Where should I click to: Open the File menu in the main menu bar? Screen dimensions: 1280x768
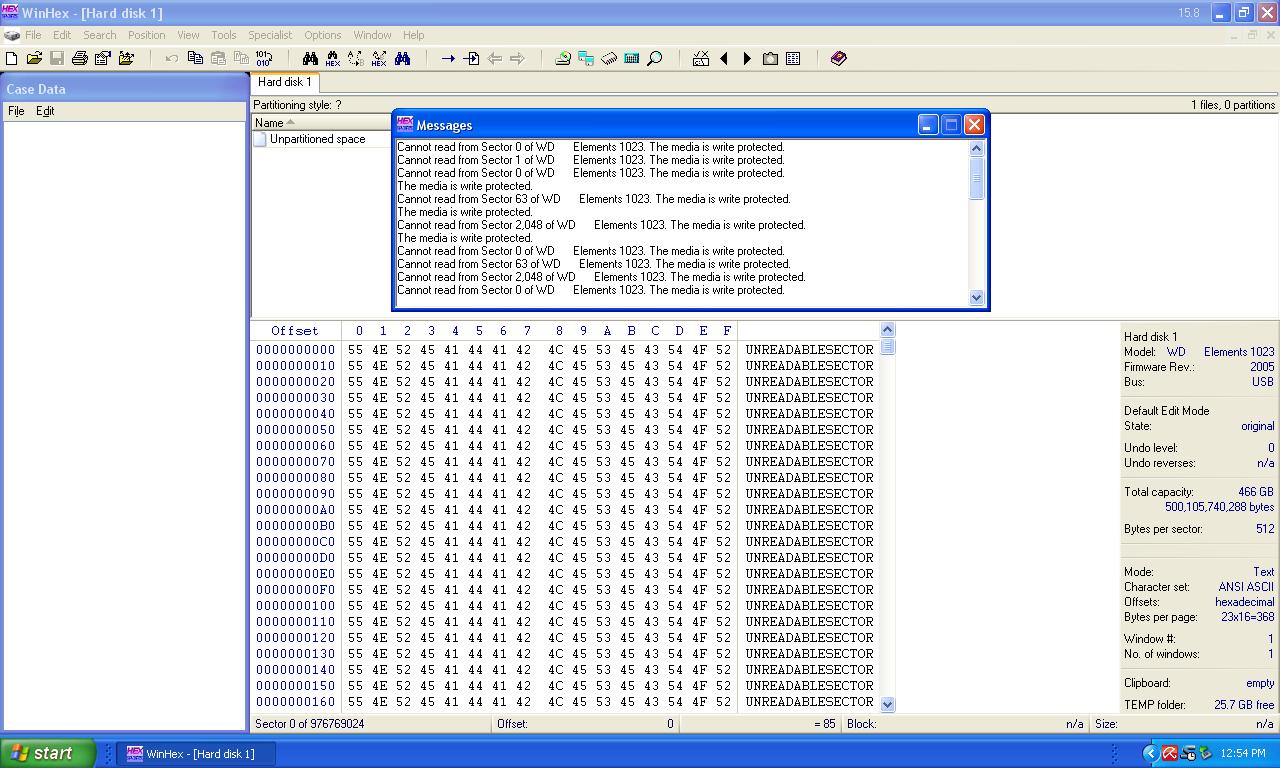[x=33, y=35]
